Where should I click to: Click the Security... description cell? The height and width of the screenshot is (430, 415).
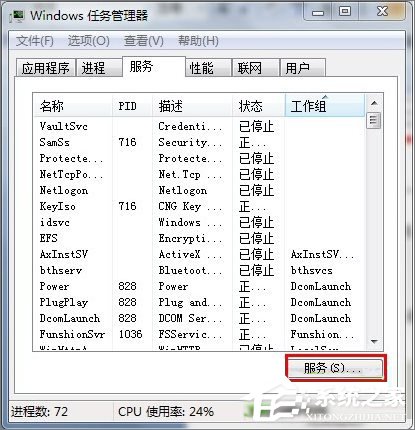coord(190,142)
